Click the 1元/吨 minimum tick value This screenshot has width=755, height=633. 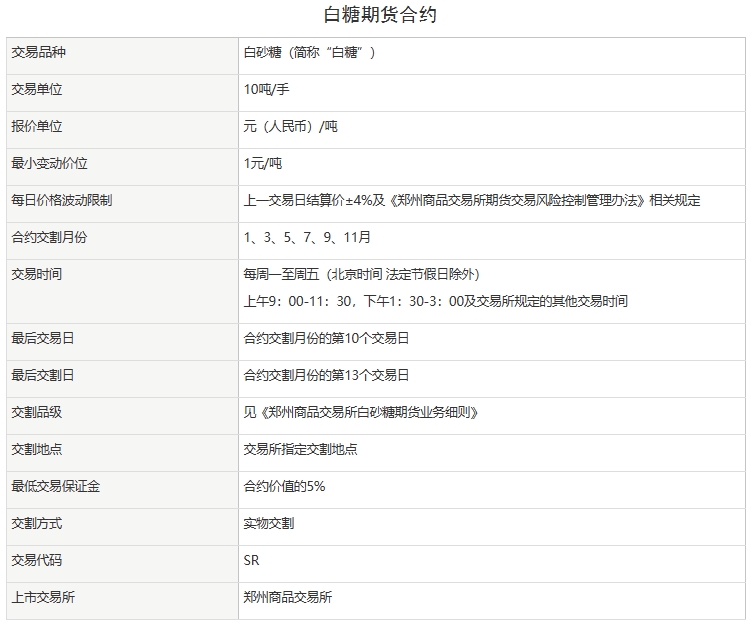pos(263,163)
